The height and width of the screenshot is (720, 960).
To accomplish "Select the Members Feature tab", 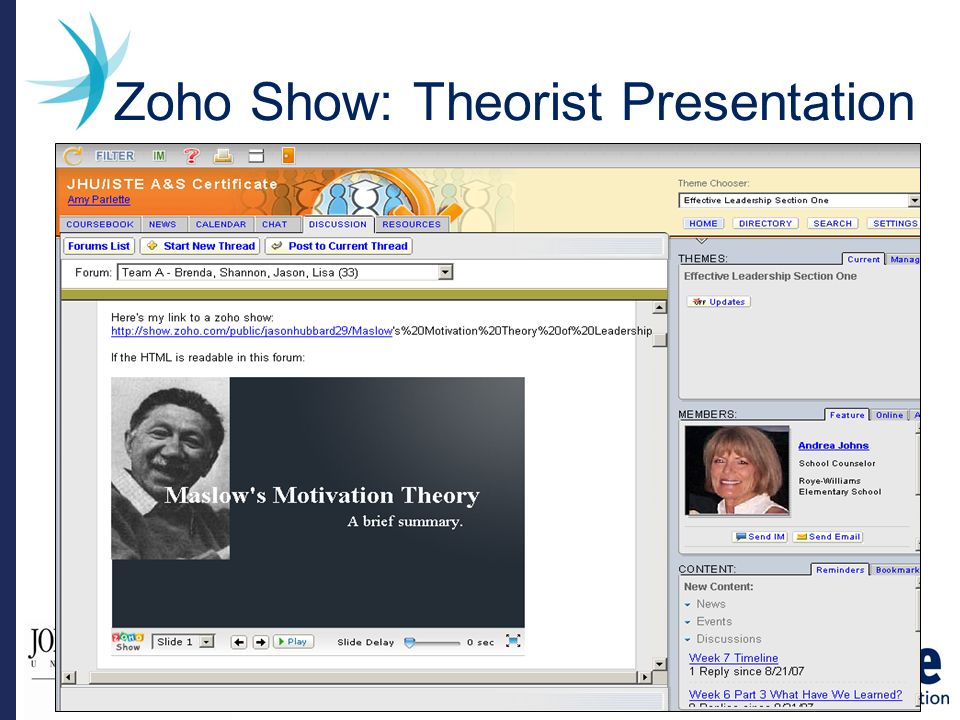I will (x=847, y=415).
